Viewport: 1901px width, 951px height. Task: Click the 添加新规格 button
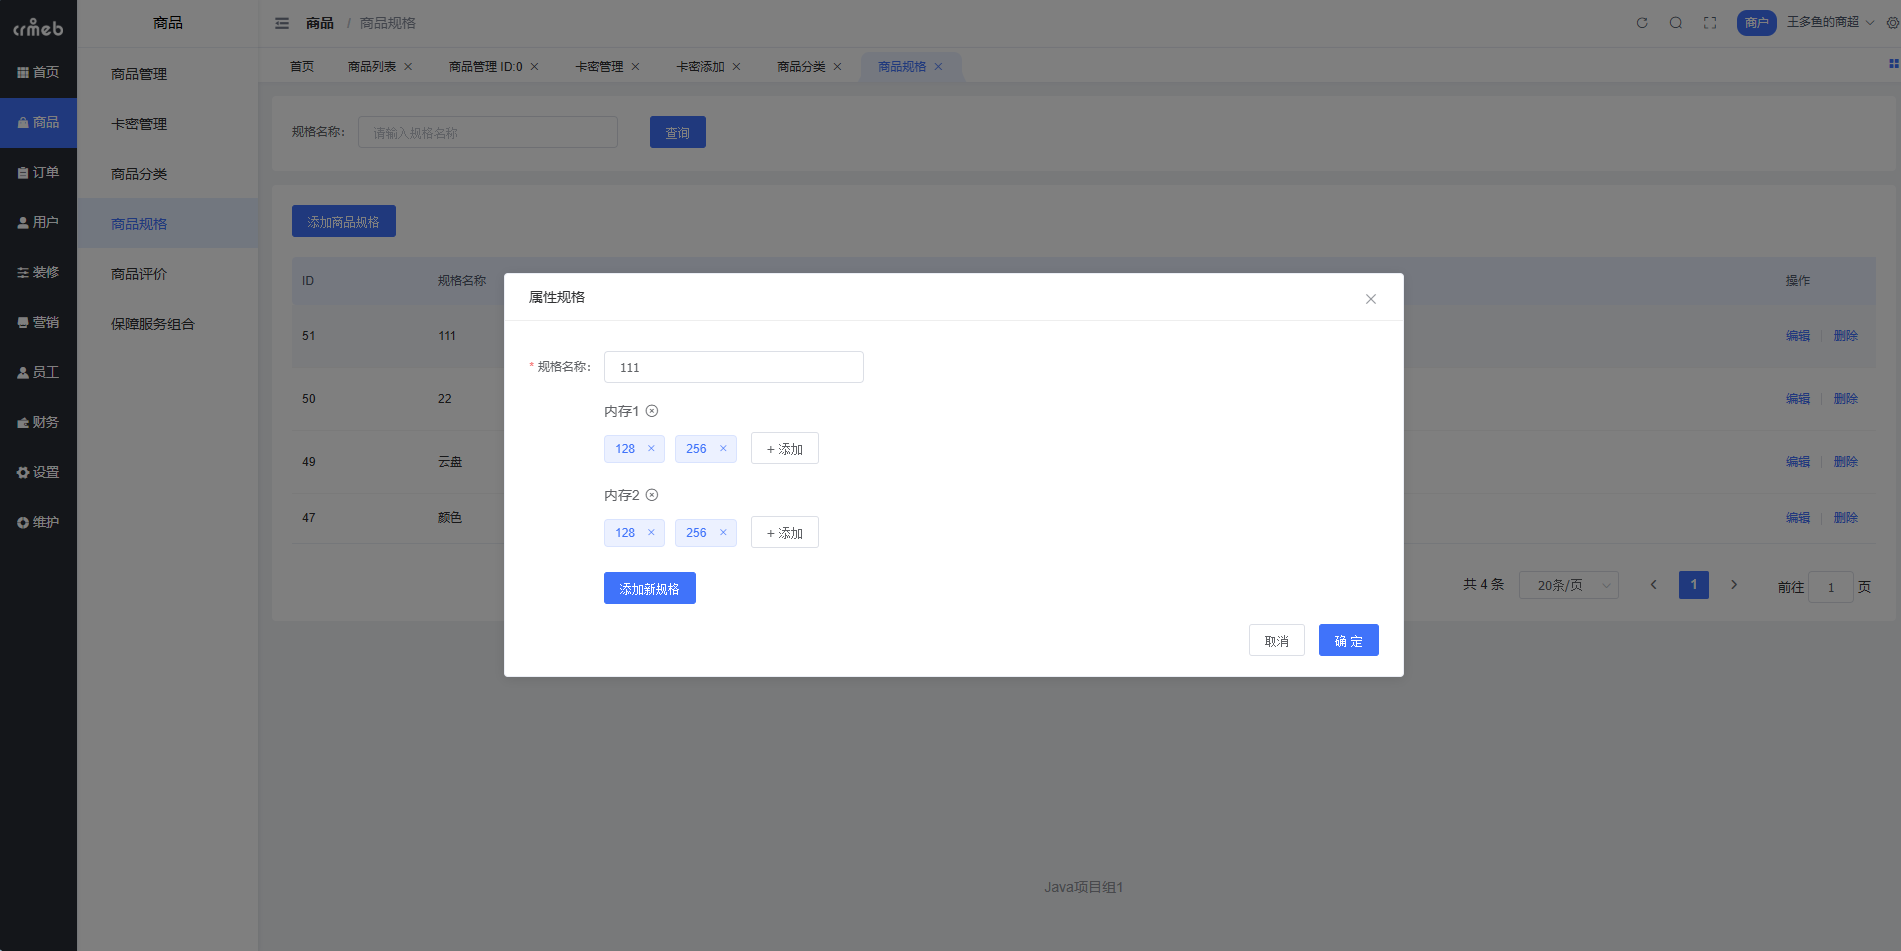pyautogui.click(x=649, y=588)
